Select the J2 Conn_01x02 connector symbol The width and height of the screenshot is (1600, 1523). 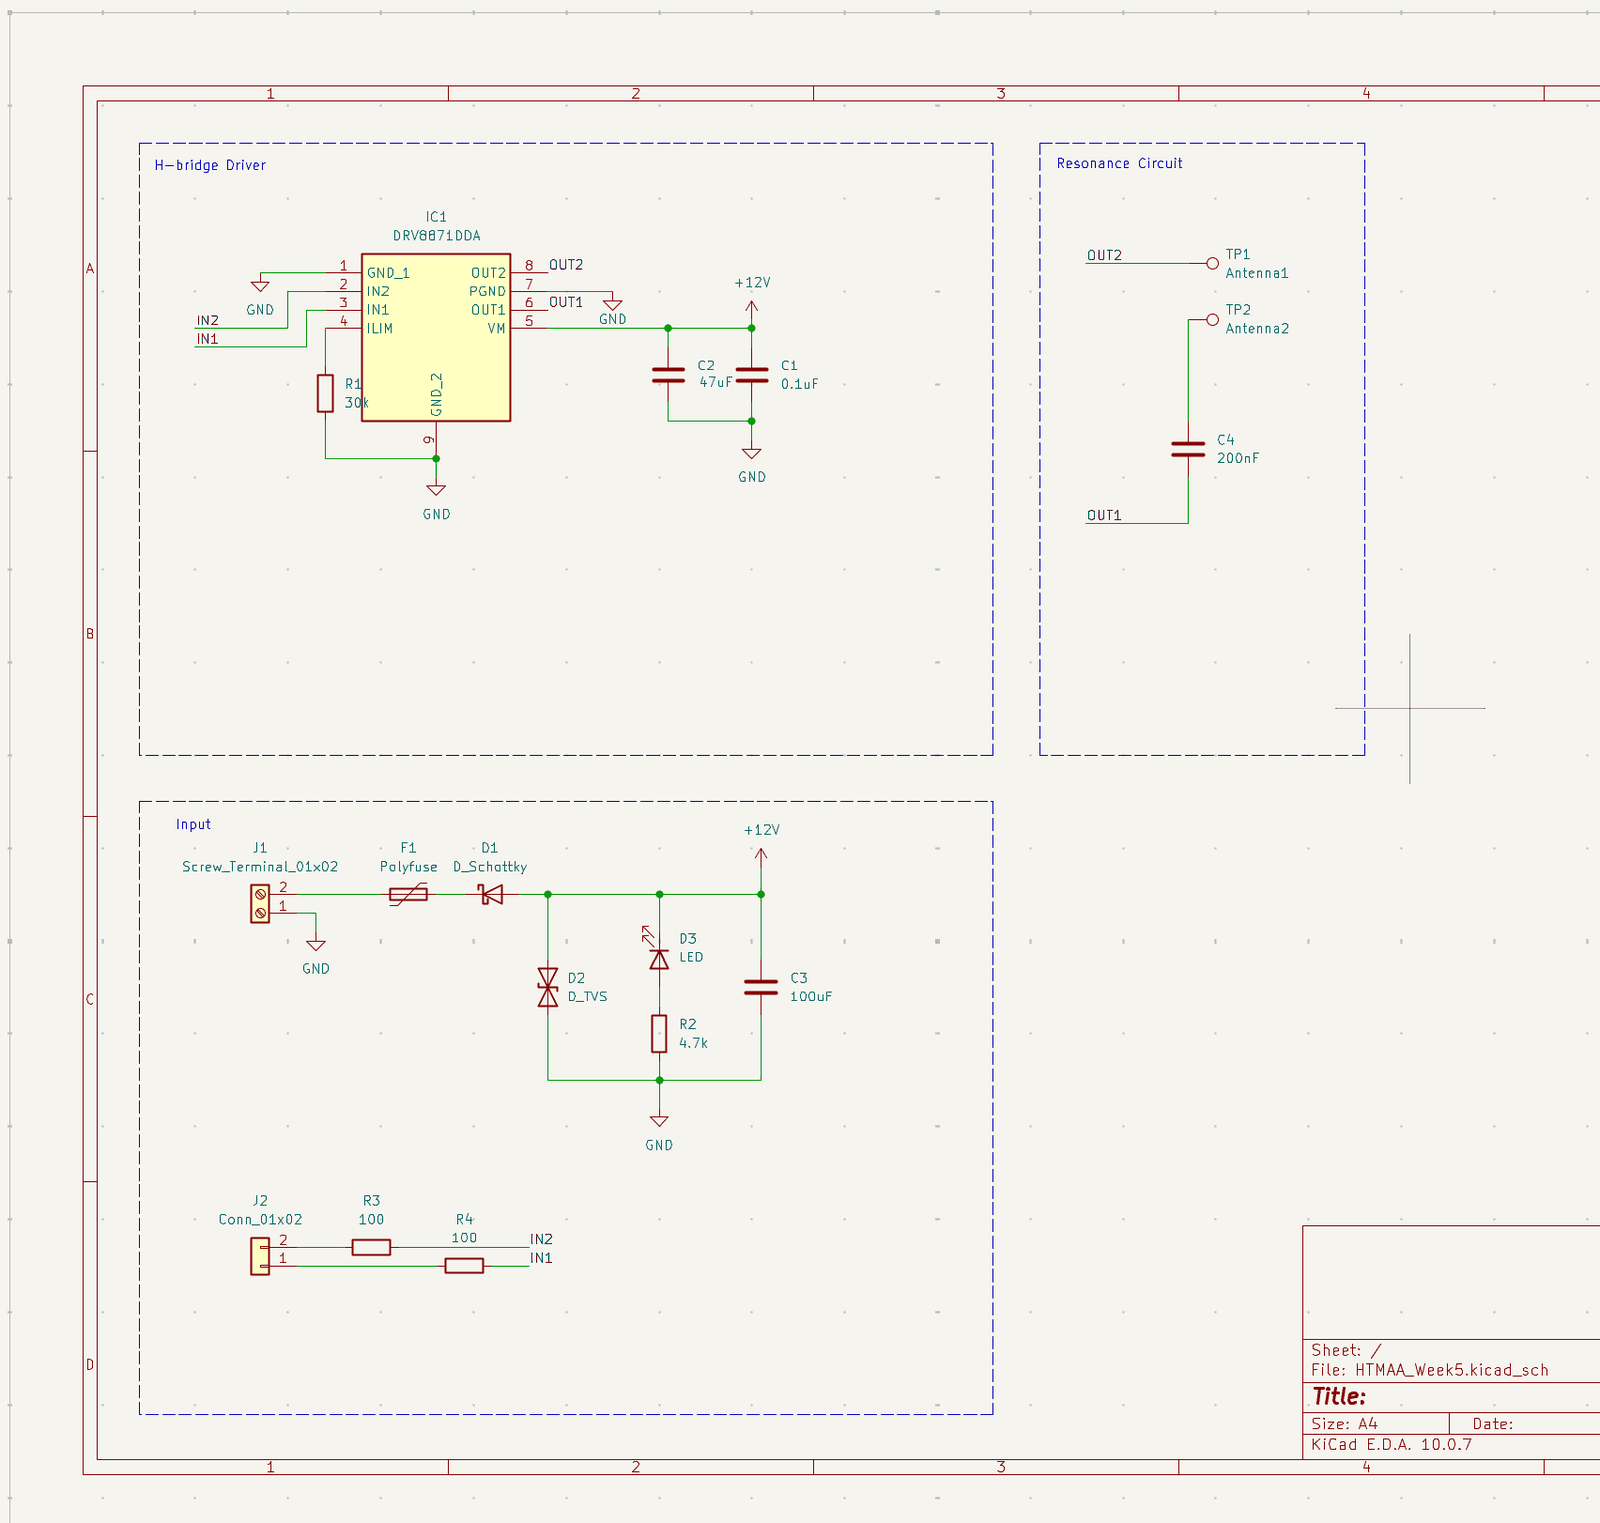(260, 1257)
